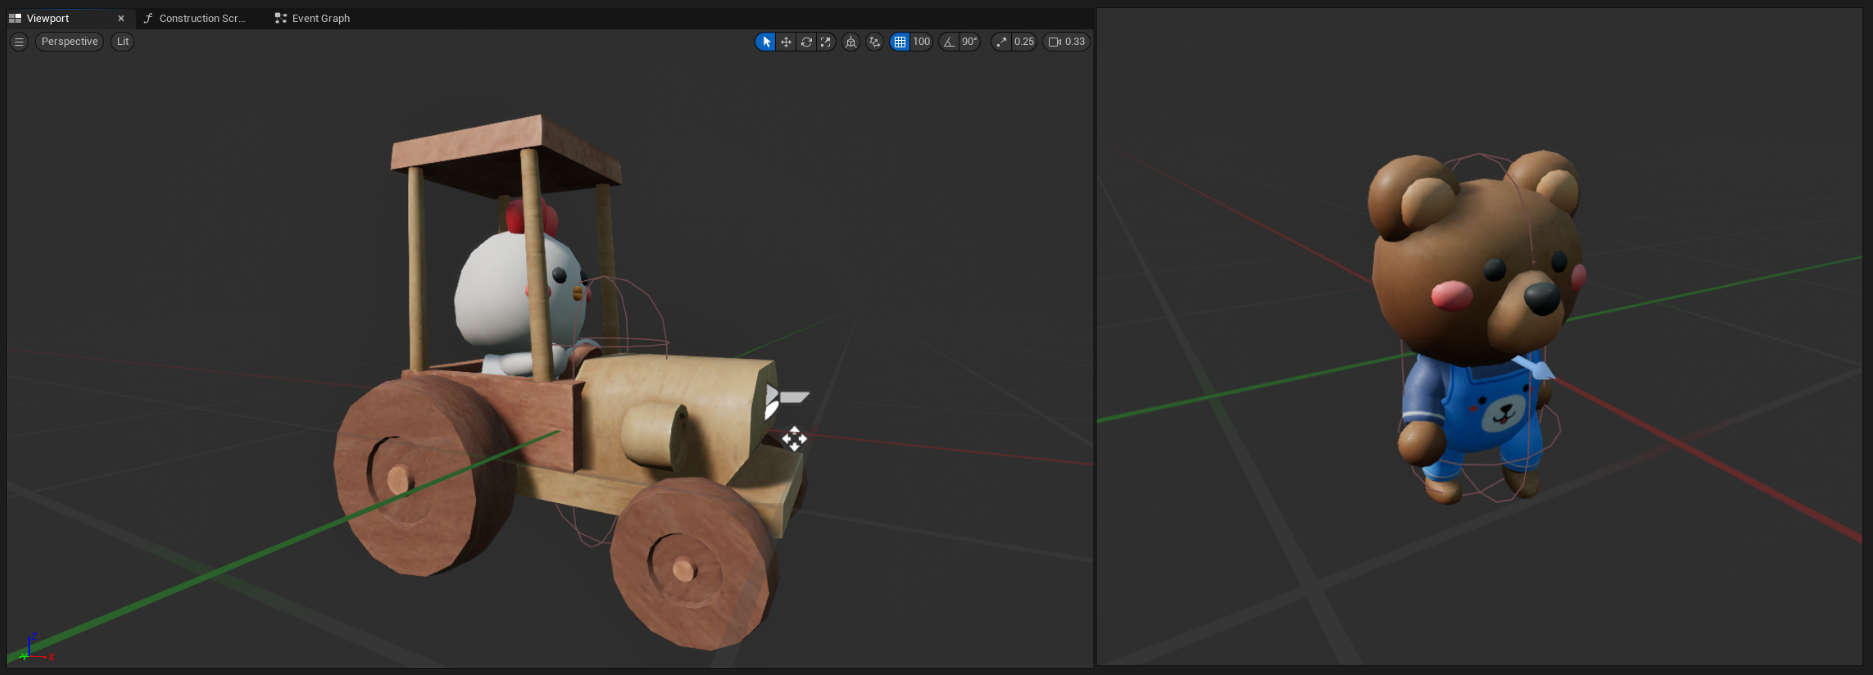Open the Lit view mode menu

pyautogui.click(x=122, y=42)
